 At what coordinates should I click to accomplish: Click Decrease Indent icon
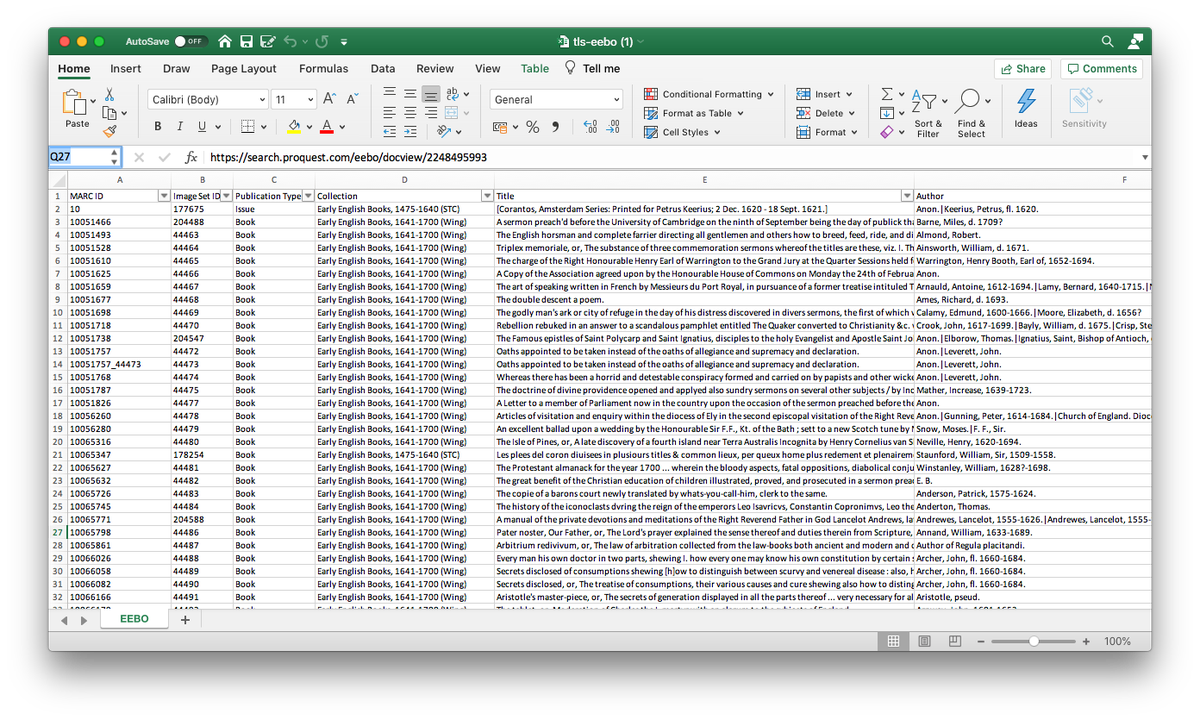[390, 132]
